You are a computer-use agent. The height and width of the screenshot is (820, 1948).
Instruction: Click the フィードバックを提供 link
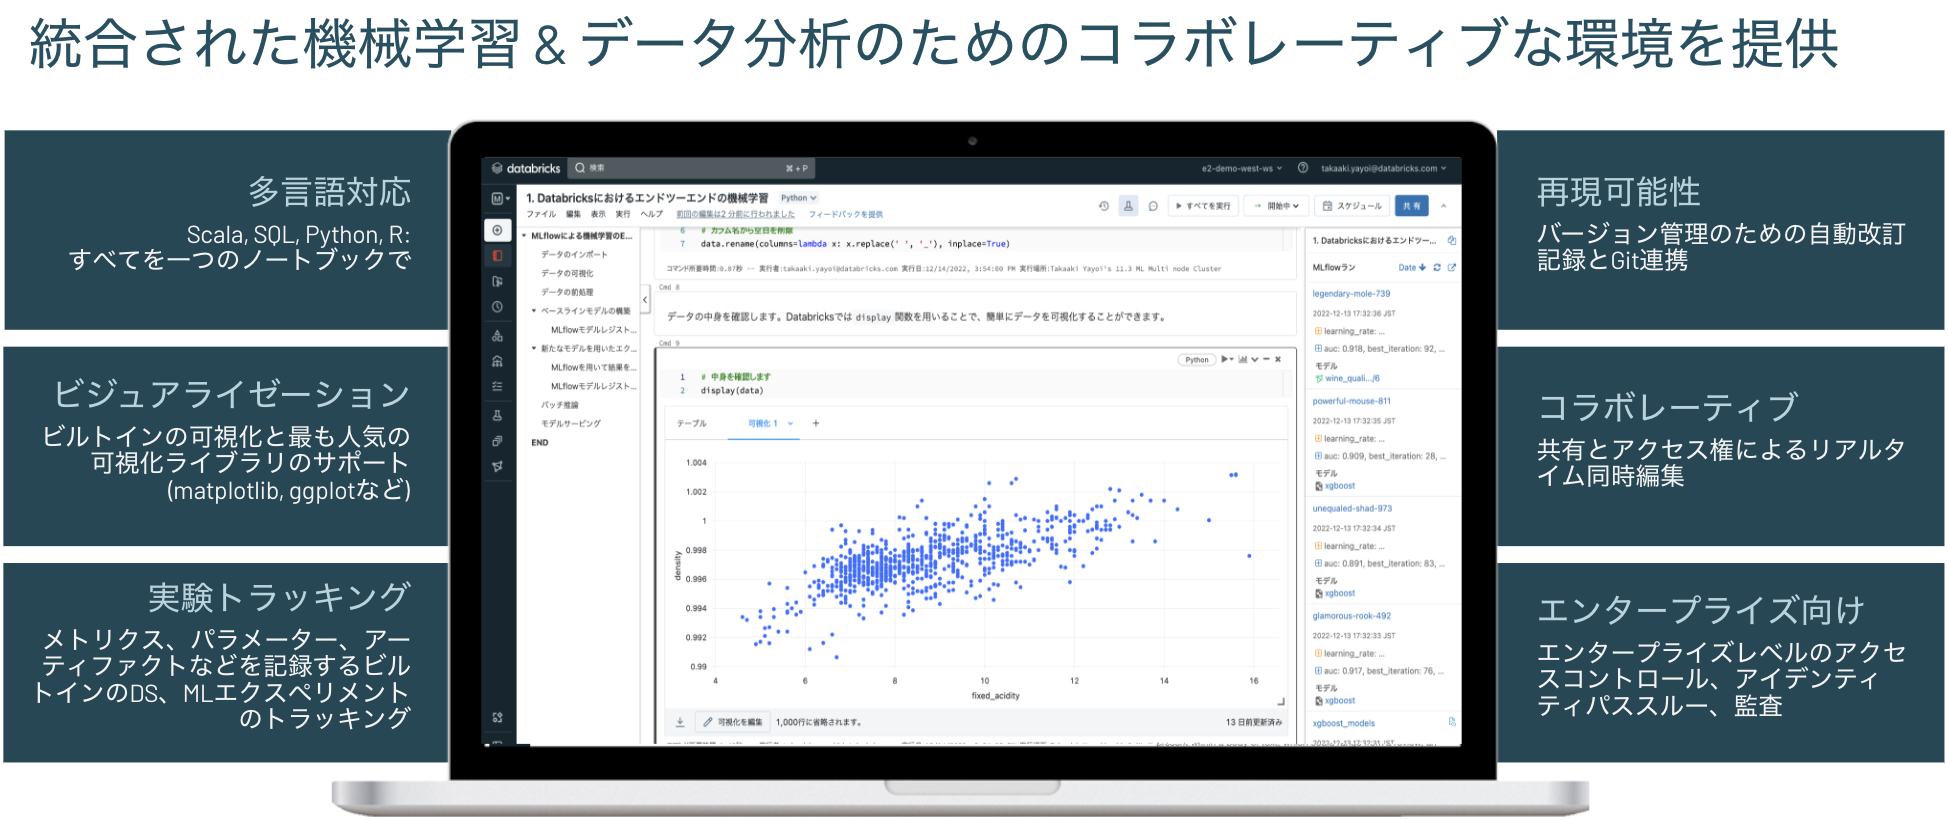(846, 214)
